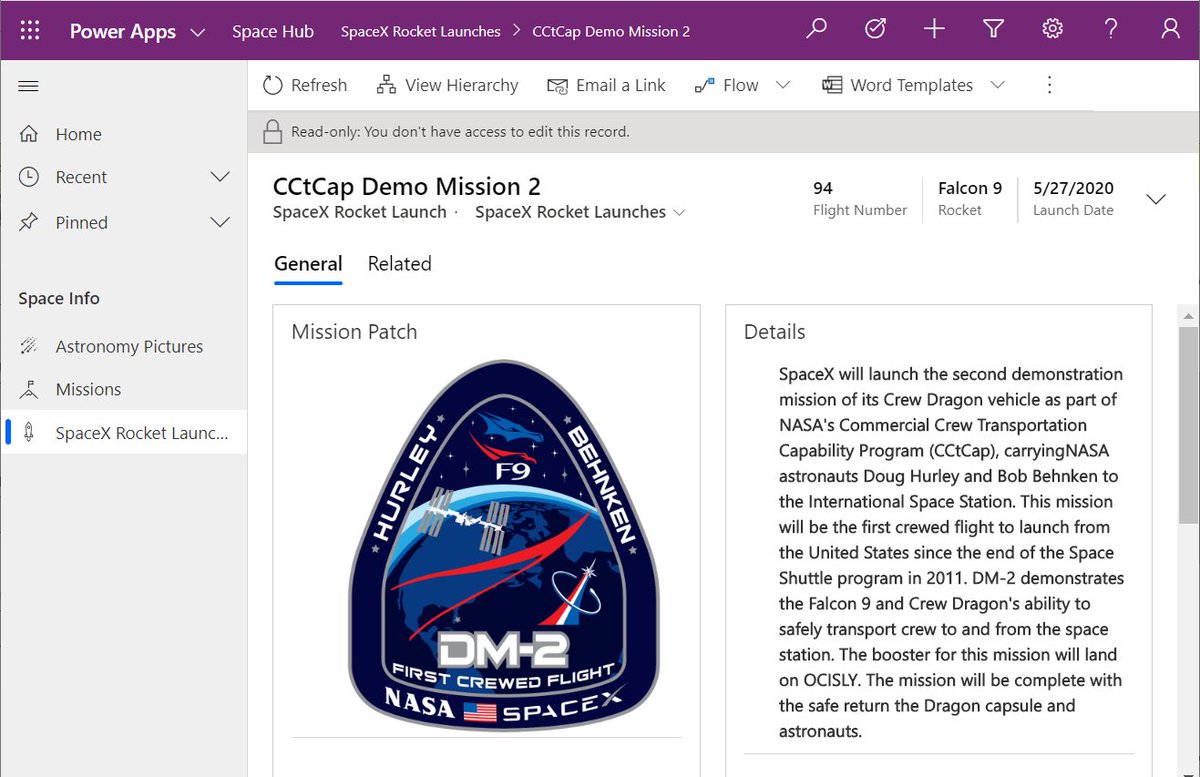This screenshot has height=777, width=1200.
Task: Open the task flow target icon
Action: [875, 30]
